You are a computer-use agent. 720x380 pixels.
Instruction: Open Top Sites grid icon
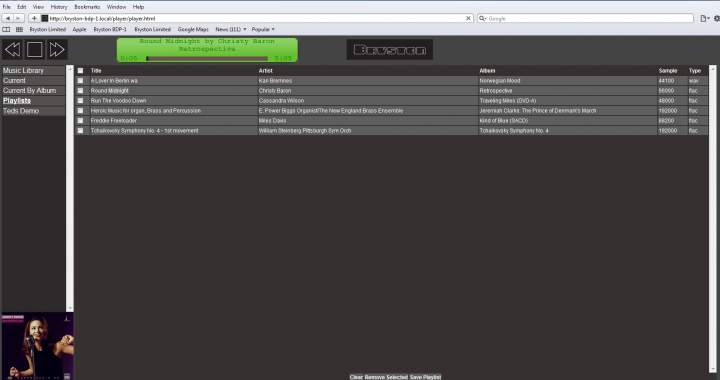19,29
